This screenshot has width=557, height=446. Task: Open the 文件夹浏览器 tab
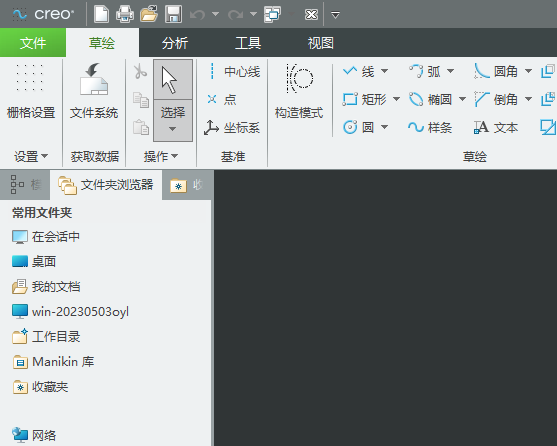106,185
